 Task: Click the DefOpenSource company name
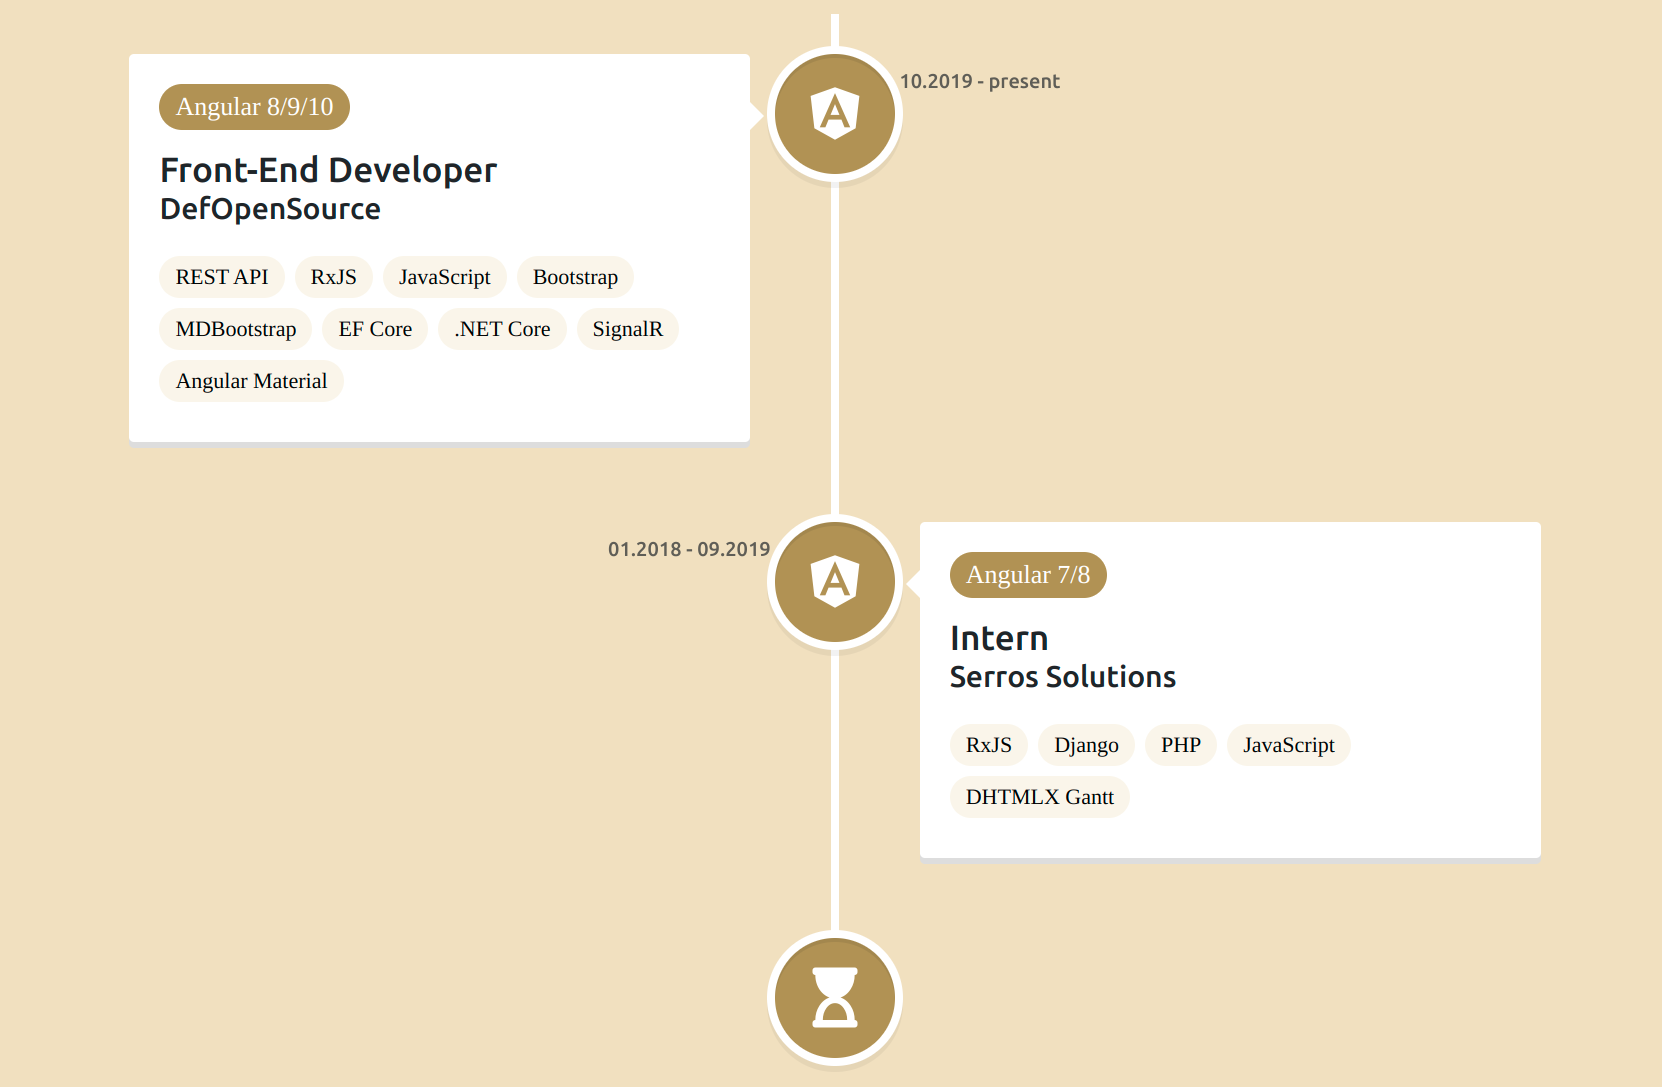tap(270, 209)
